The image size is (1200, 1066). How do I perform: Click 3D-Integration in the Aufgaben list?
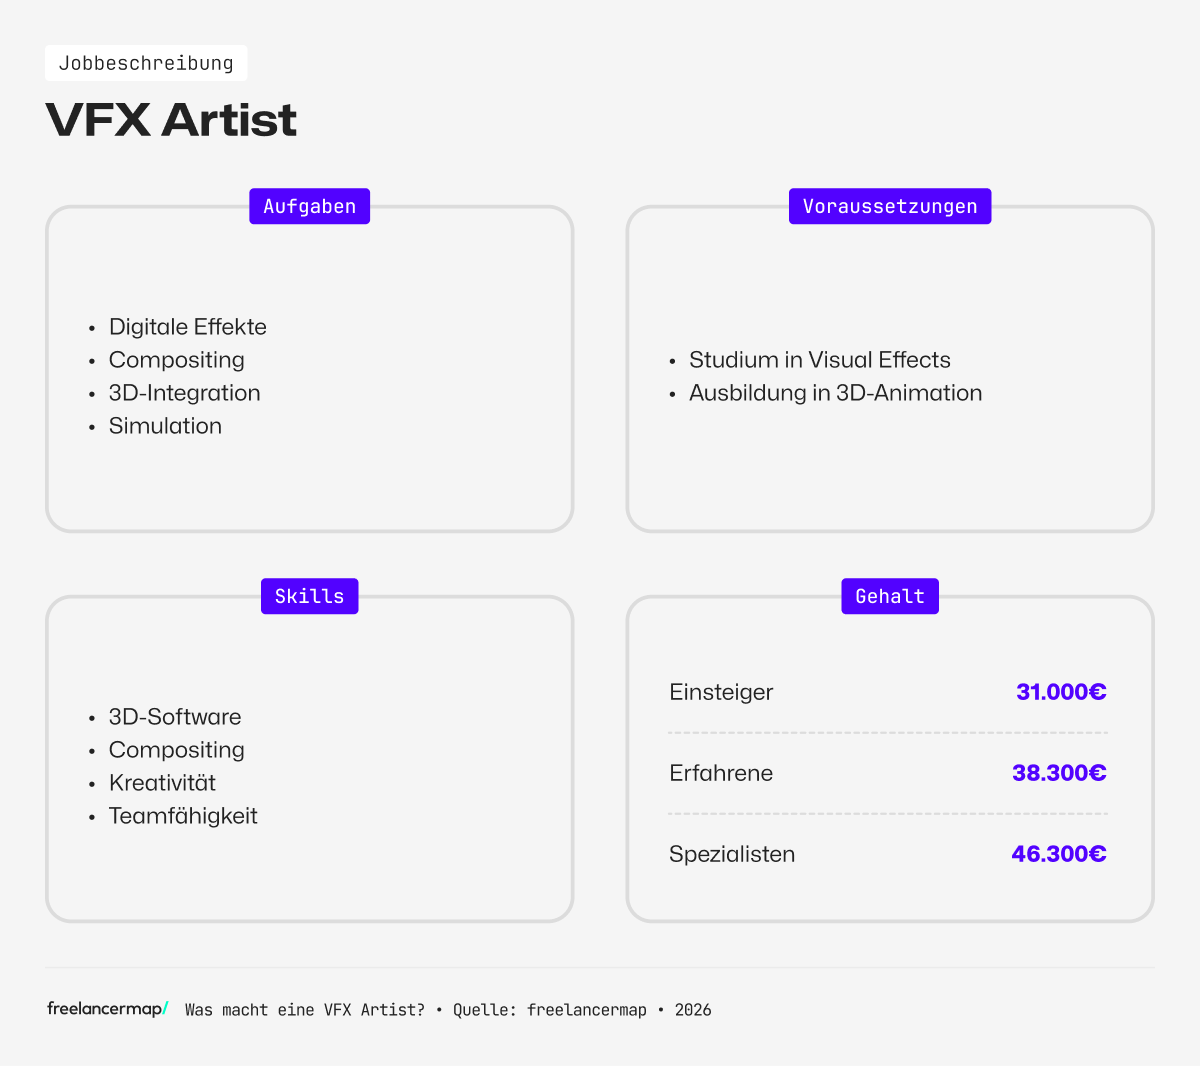coord(184,393)
